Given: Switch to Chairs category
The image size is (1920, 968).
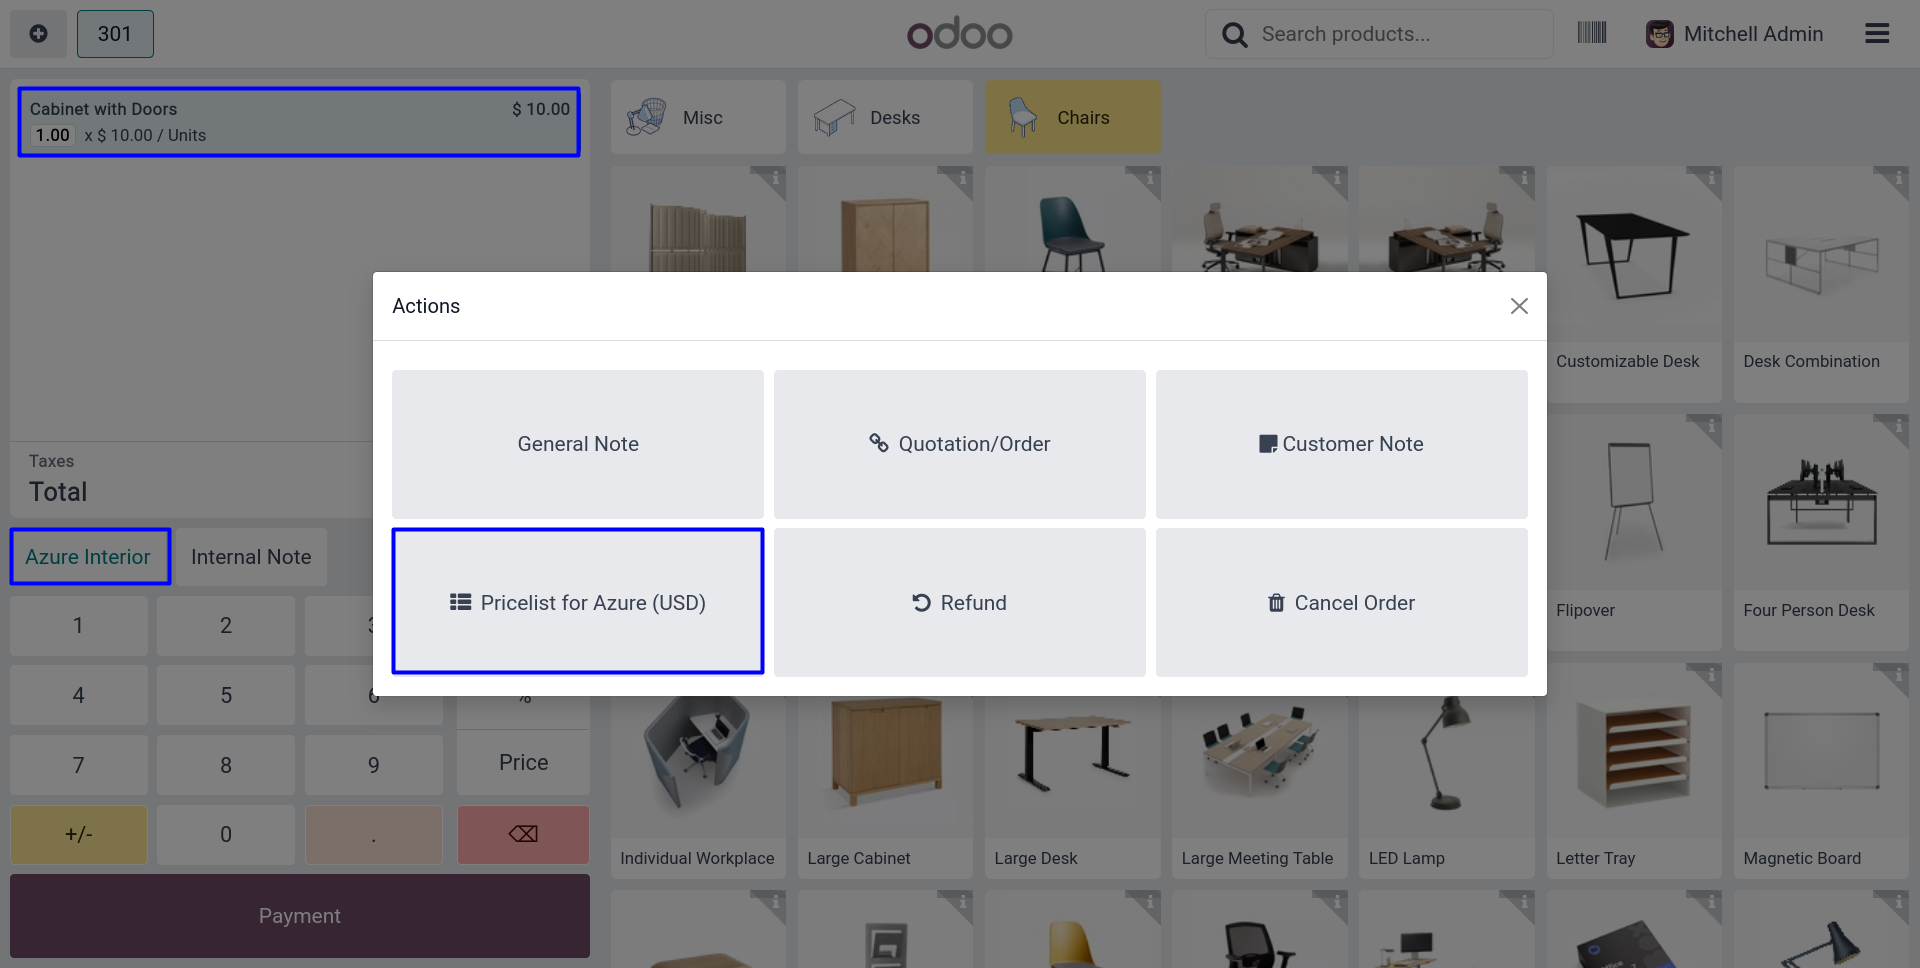Looking at the screenshot, I should (x=1073, y=118).
